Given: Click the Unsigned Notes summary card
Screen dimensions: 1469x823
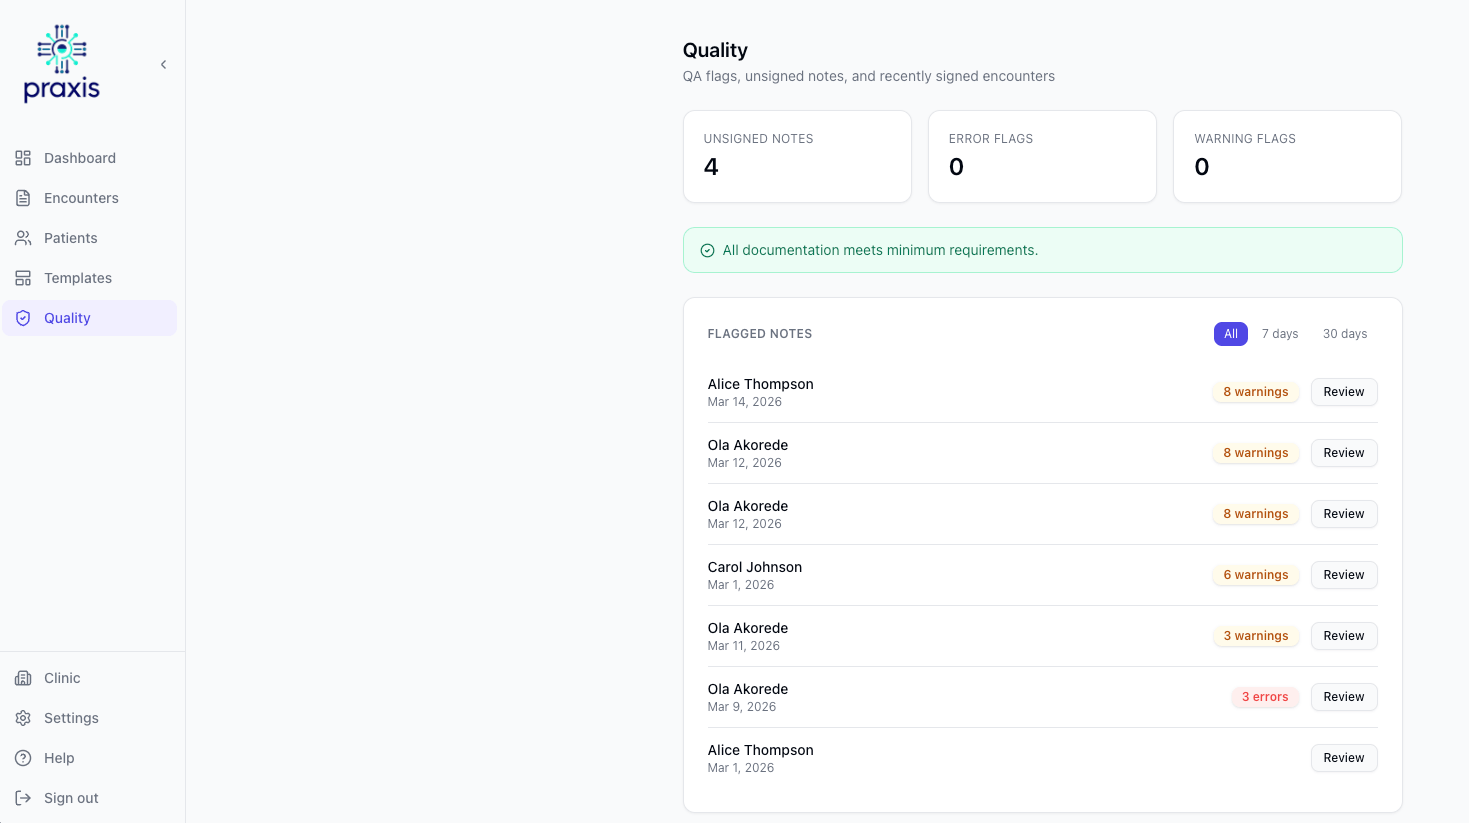Looking at the screenshot, I should pos(797,156).
